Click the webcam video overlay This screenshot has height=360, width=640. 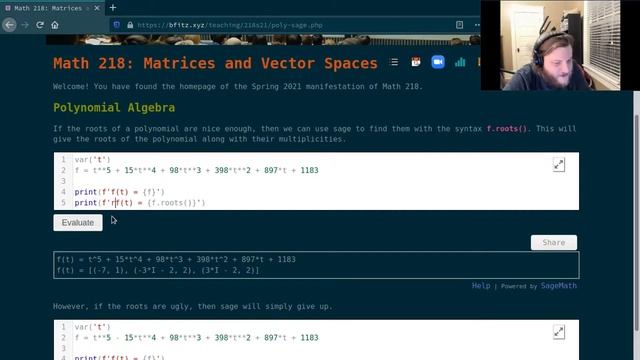[x=560, y=45]
